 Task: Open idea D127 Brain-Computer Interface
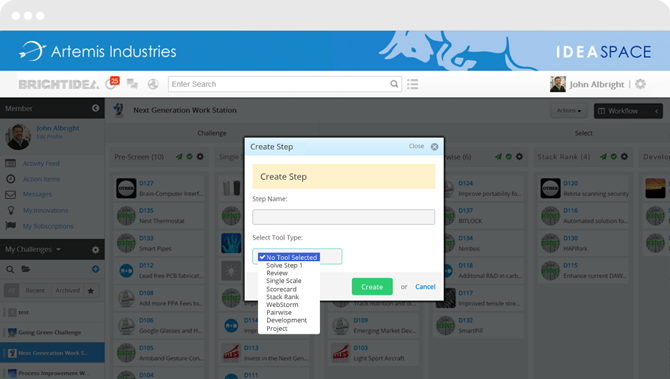coord(160,188)
